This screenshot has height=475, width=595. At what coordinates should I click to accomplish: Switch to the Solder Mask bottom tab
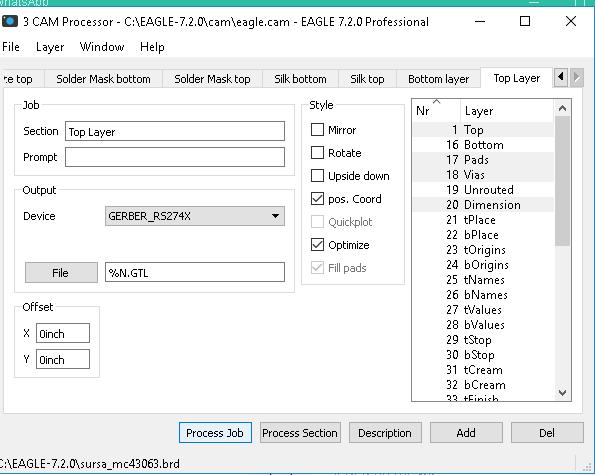[x=103, y=79]
